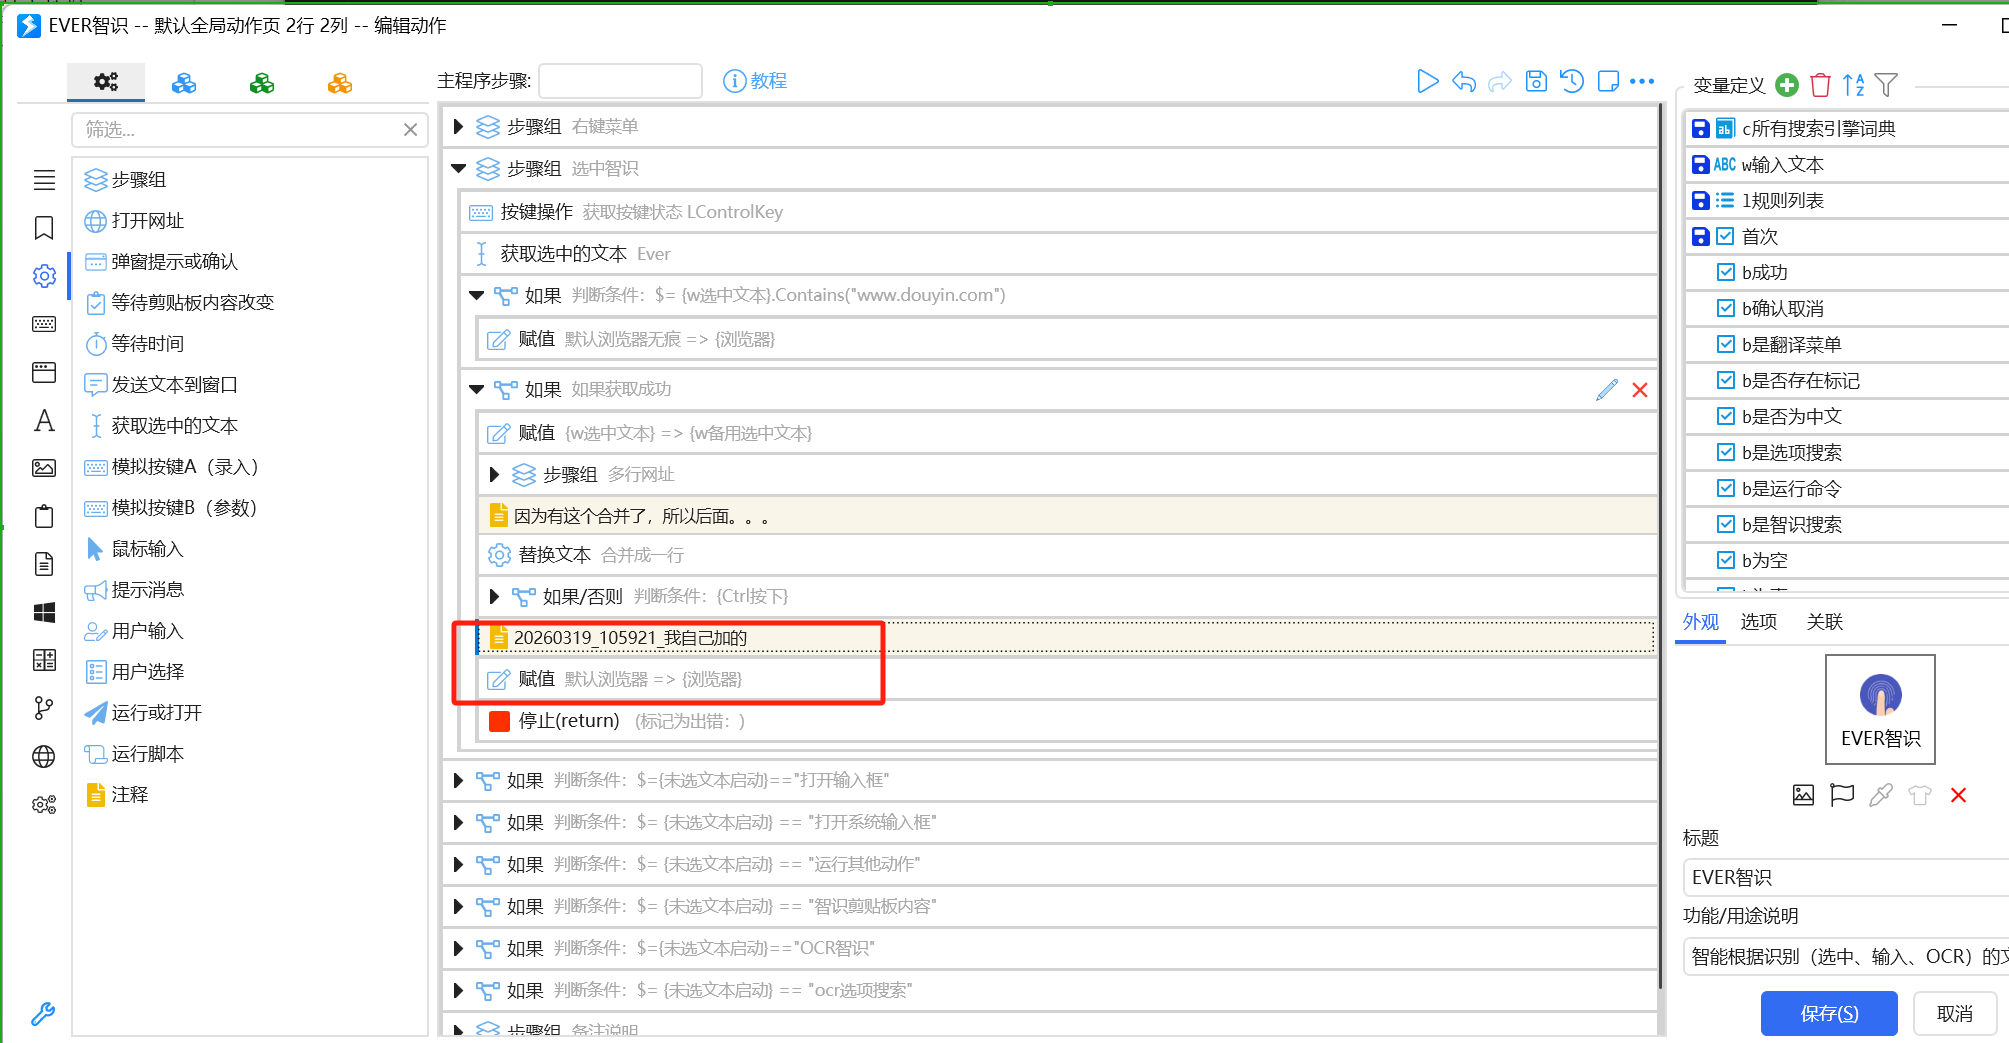
Task: Open the wrench tools icon at bottom
Action: tap(43, 1014)
